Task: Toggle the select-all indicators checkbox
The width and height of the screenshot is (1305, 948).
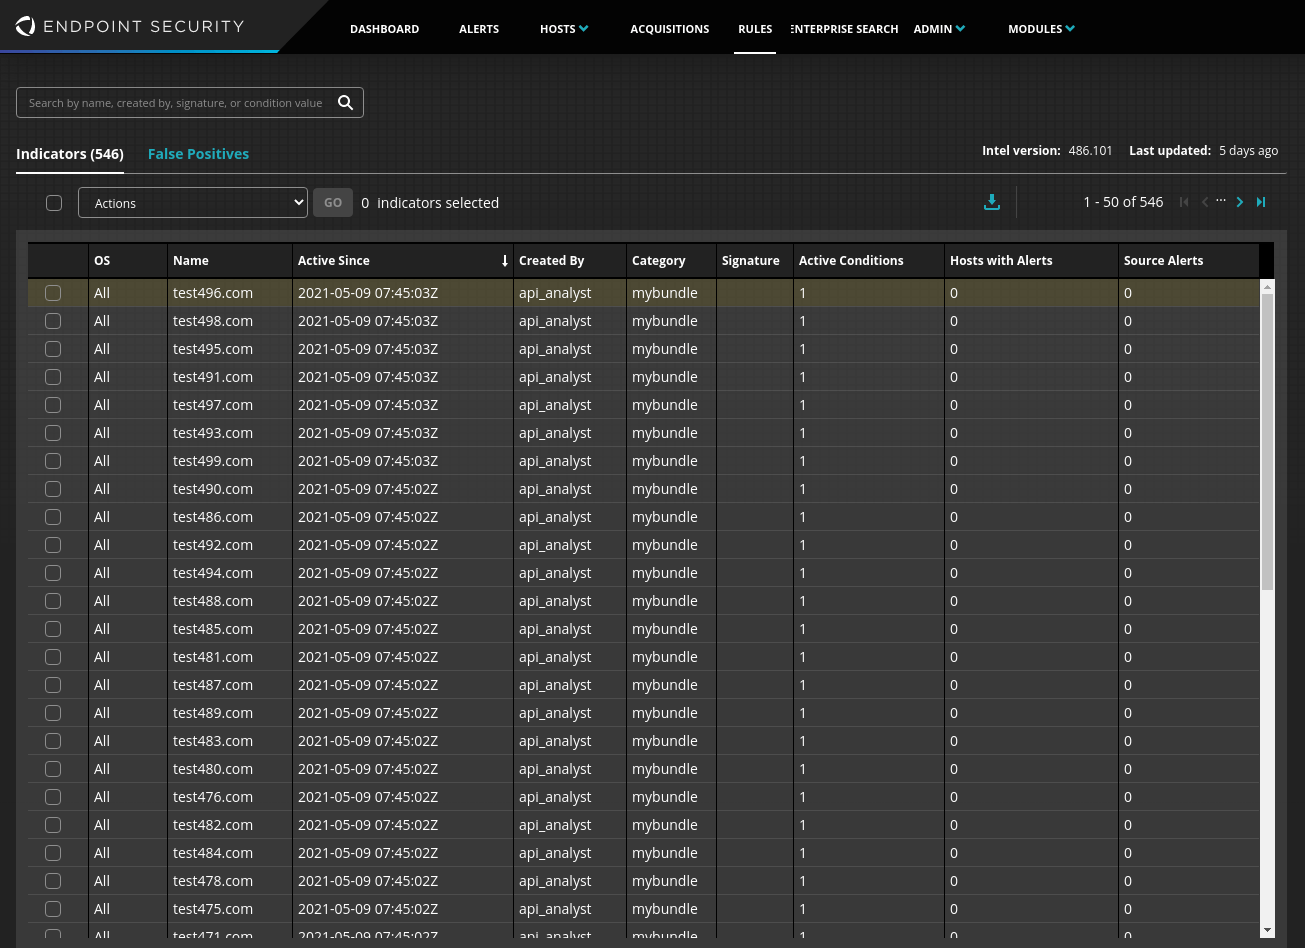Action: click(54, 203)
